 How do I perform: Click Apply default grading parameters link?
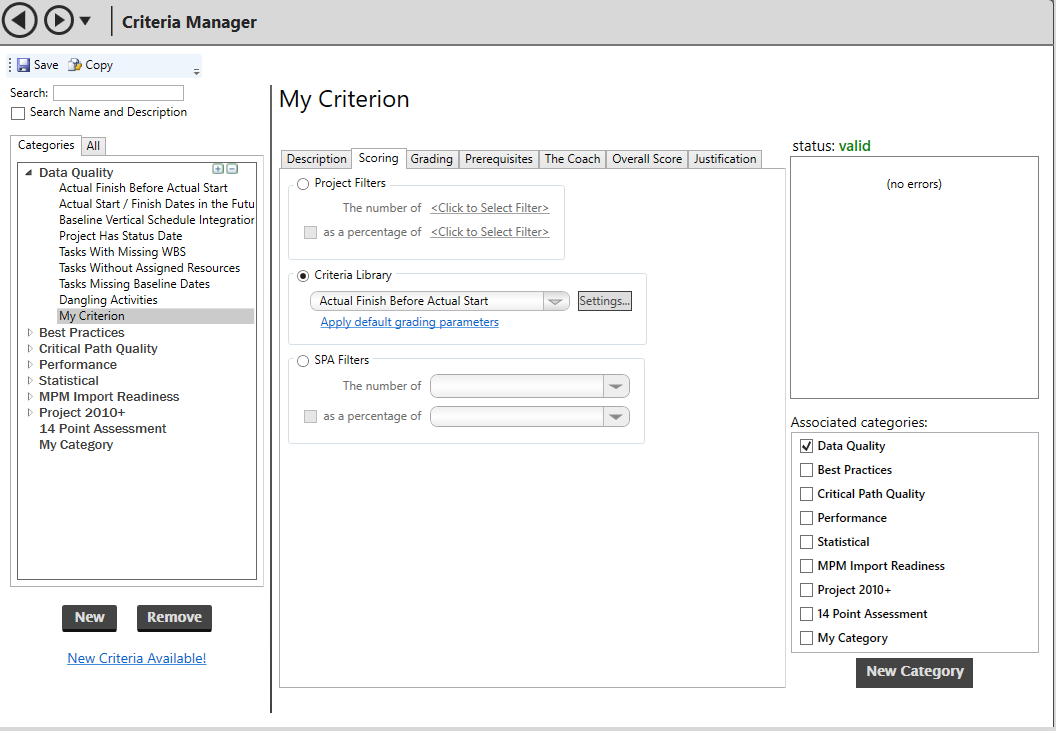(x=409, y=322)
